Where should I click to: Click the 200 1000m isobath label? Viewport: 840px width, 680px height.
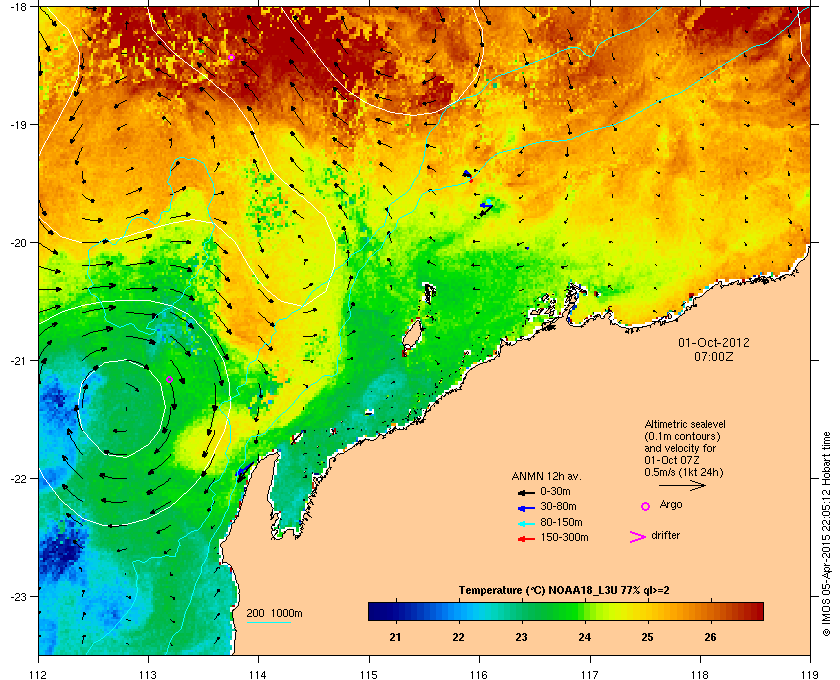click(274, 613)
